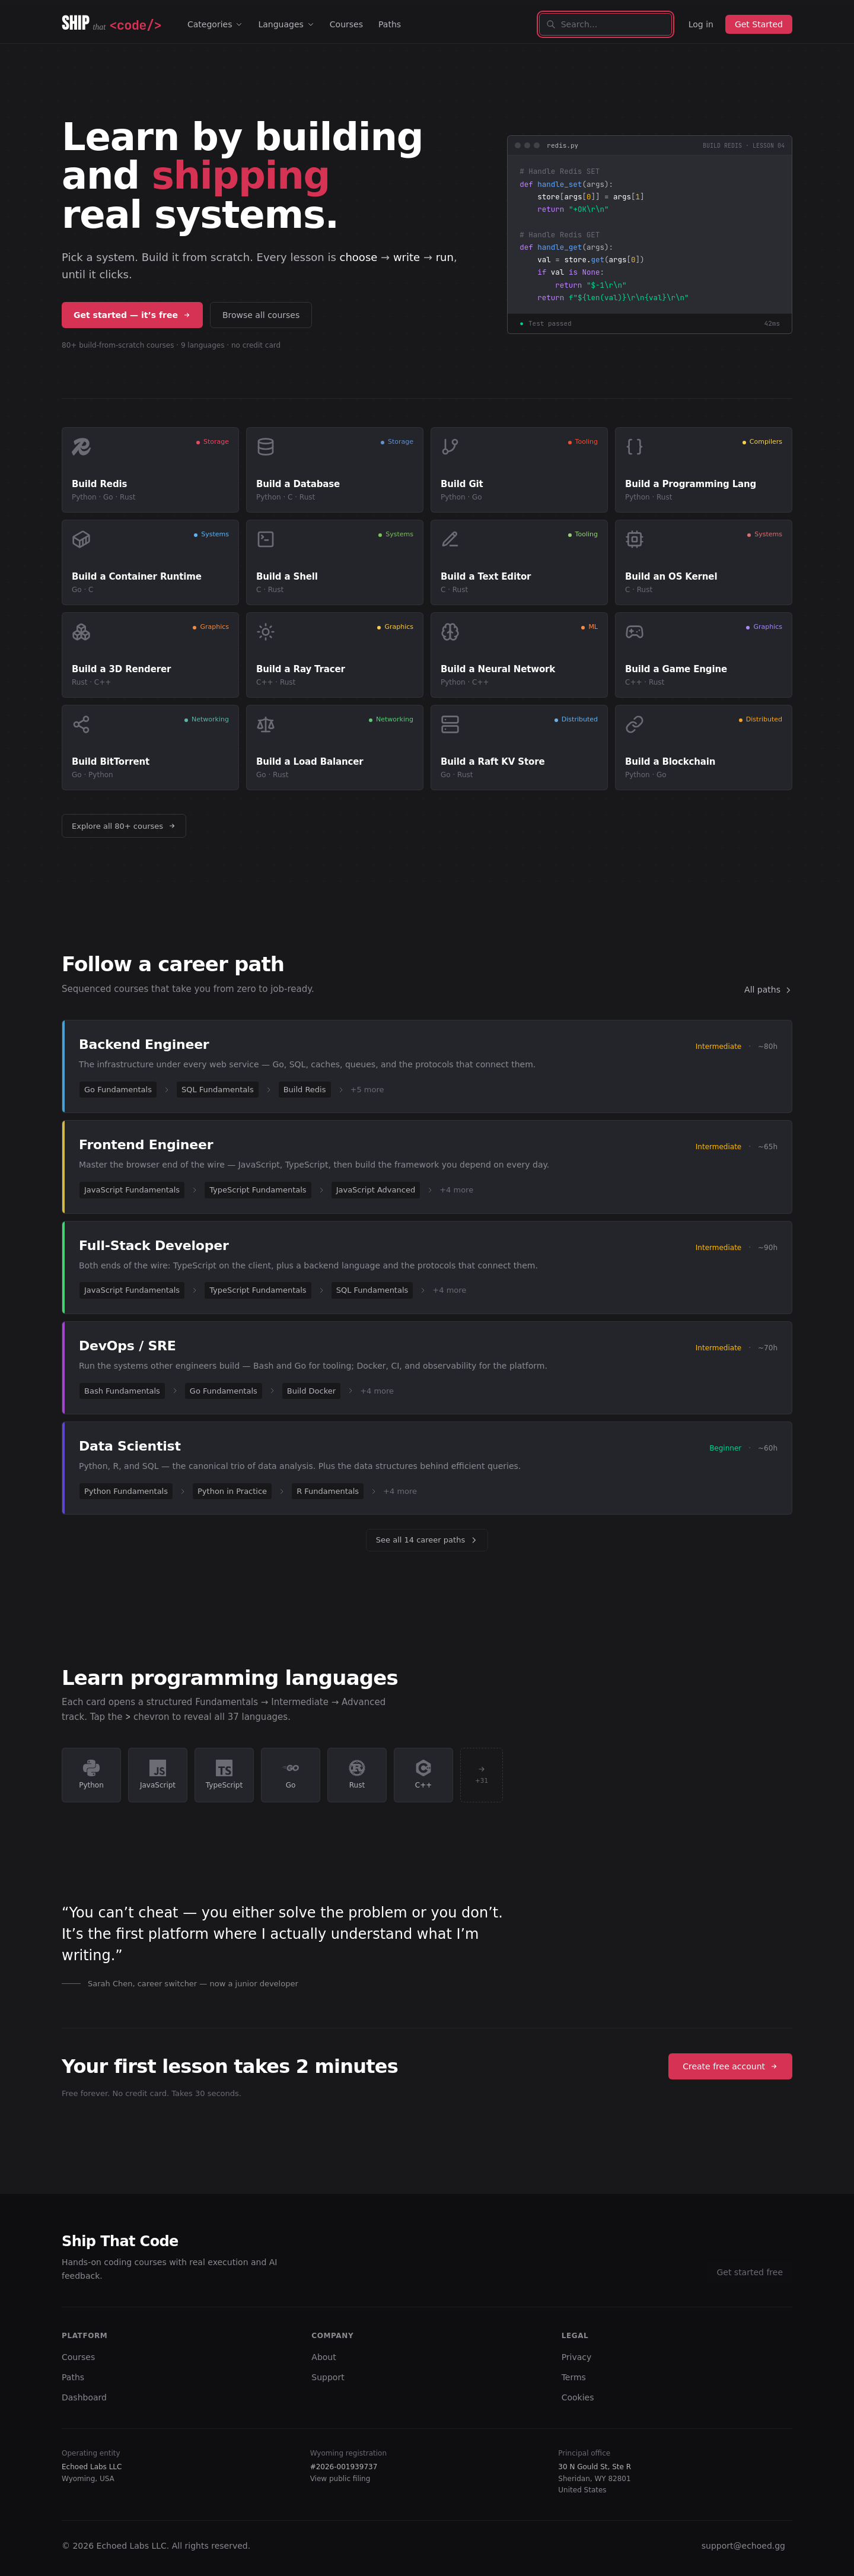Screen dimensions: 854x2576
Task: Click the Browse all courses button
Action: pyautogui.click(x=261, y=315)
